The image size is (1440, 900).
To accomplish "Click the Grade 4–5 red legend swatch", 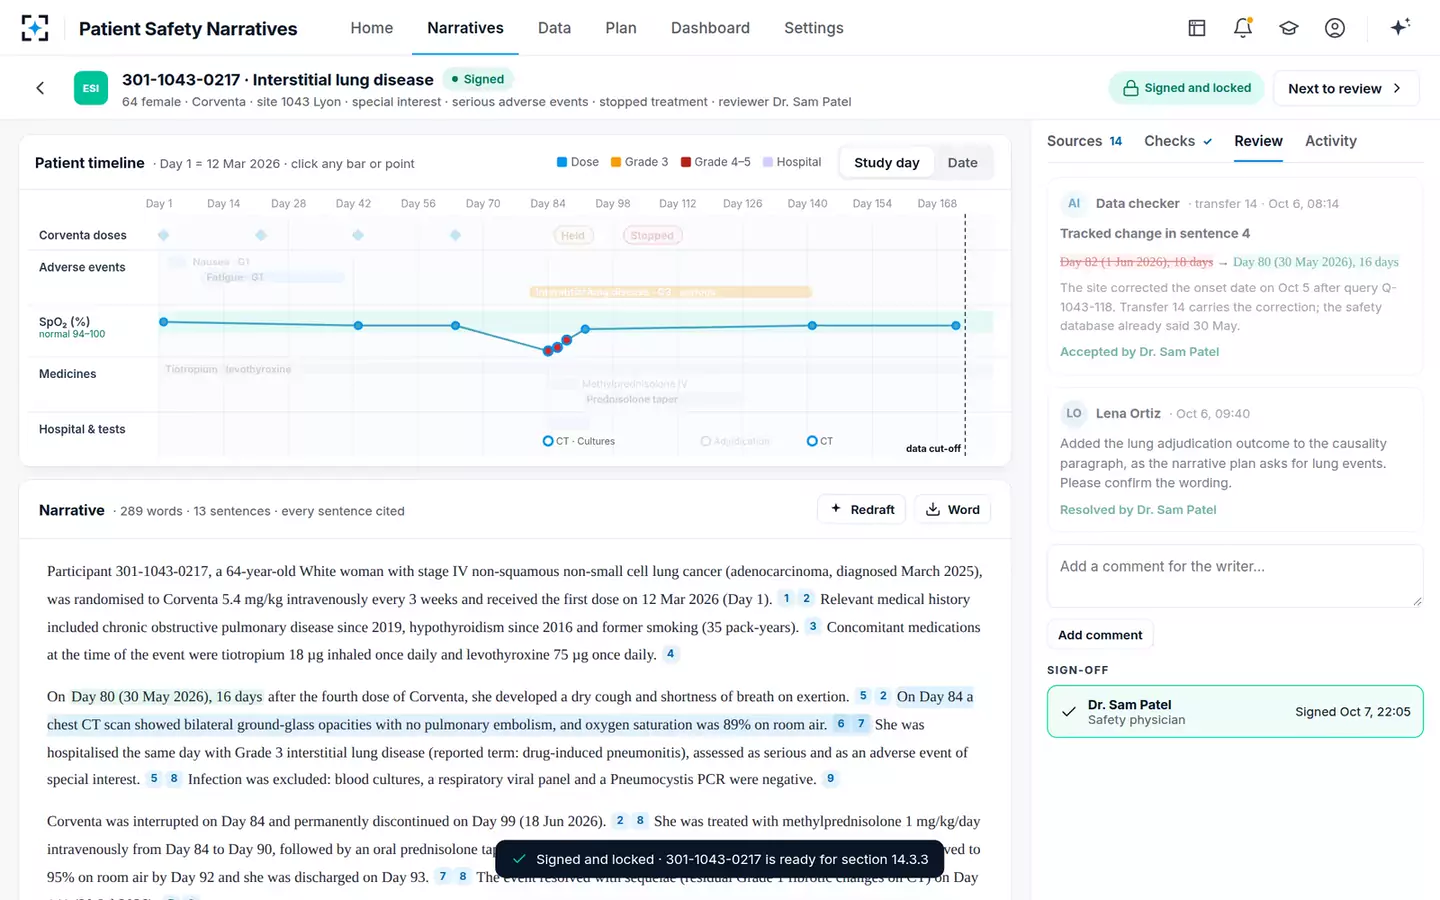I will [x=686, y=162].
